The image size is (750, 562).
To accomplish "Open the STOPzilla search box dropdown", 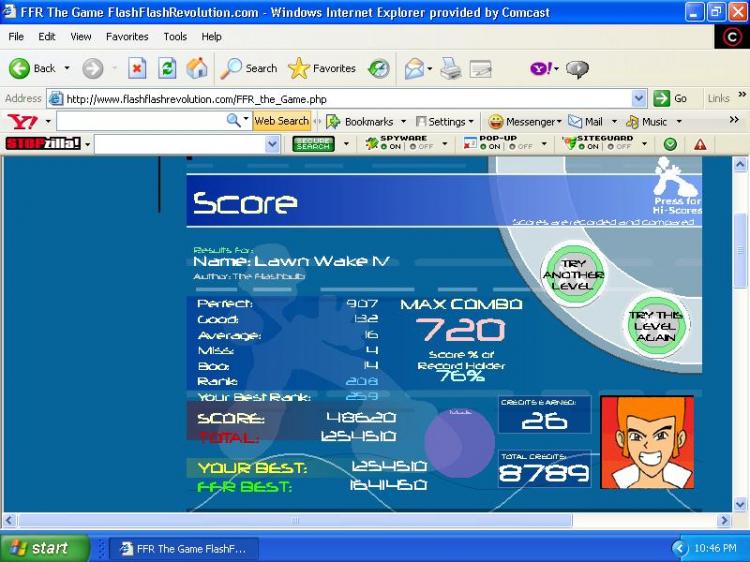I will coord(272,144).
